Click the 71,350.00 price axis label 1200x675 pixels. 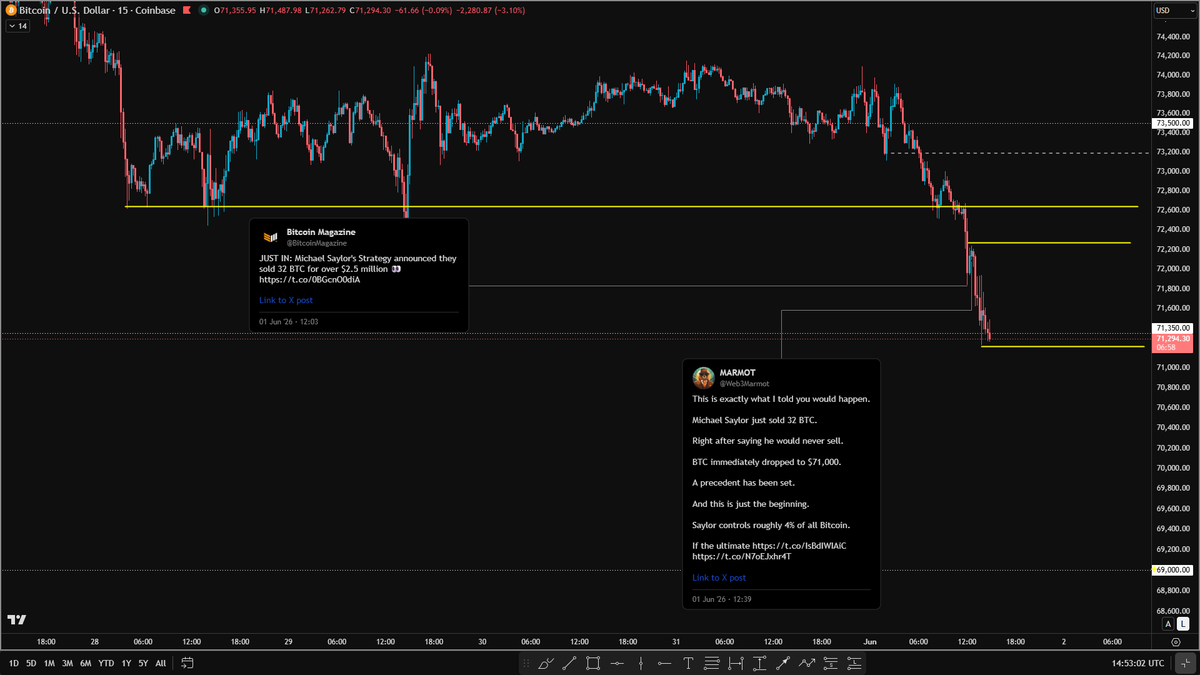click(1173, 327)
